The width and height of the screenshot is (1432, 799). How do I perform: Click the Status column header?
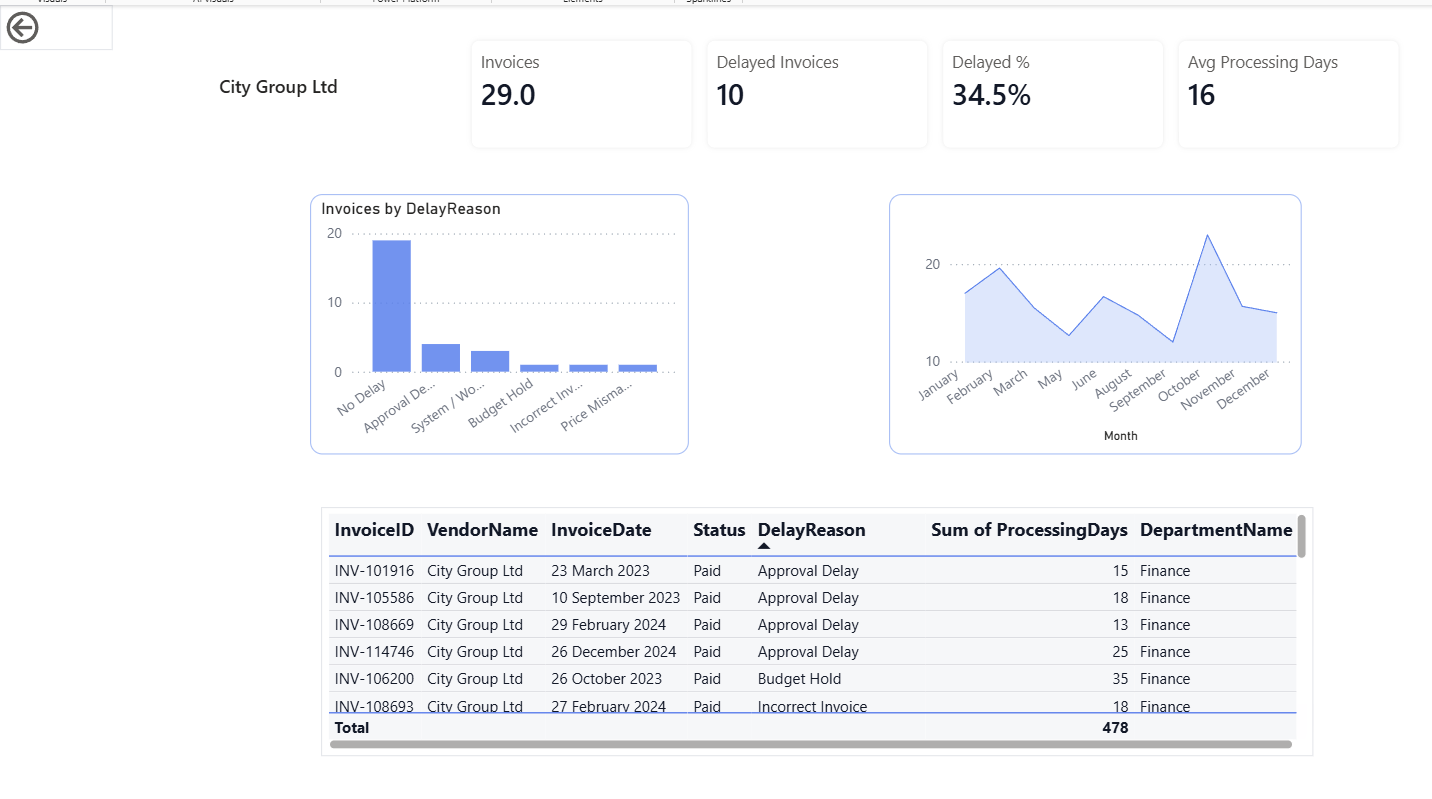pyautogui.click(x=719, y=530)
